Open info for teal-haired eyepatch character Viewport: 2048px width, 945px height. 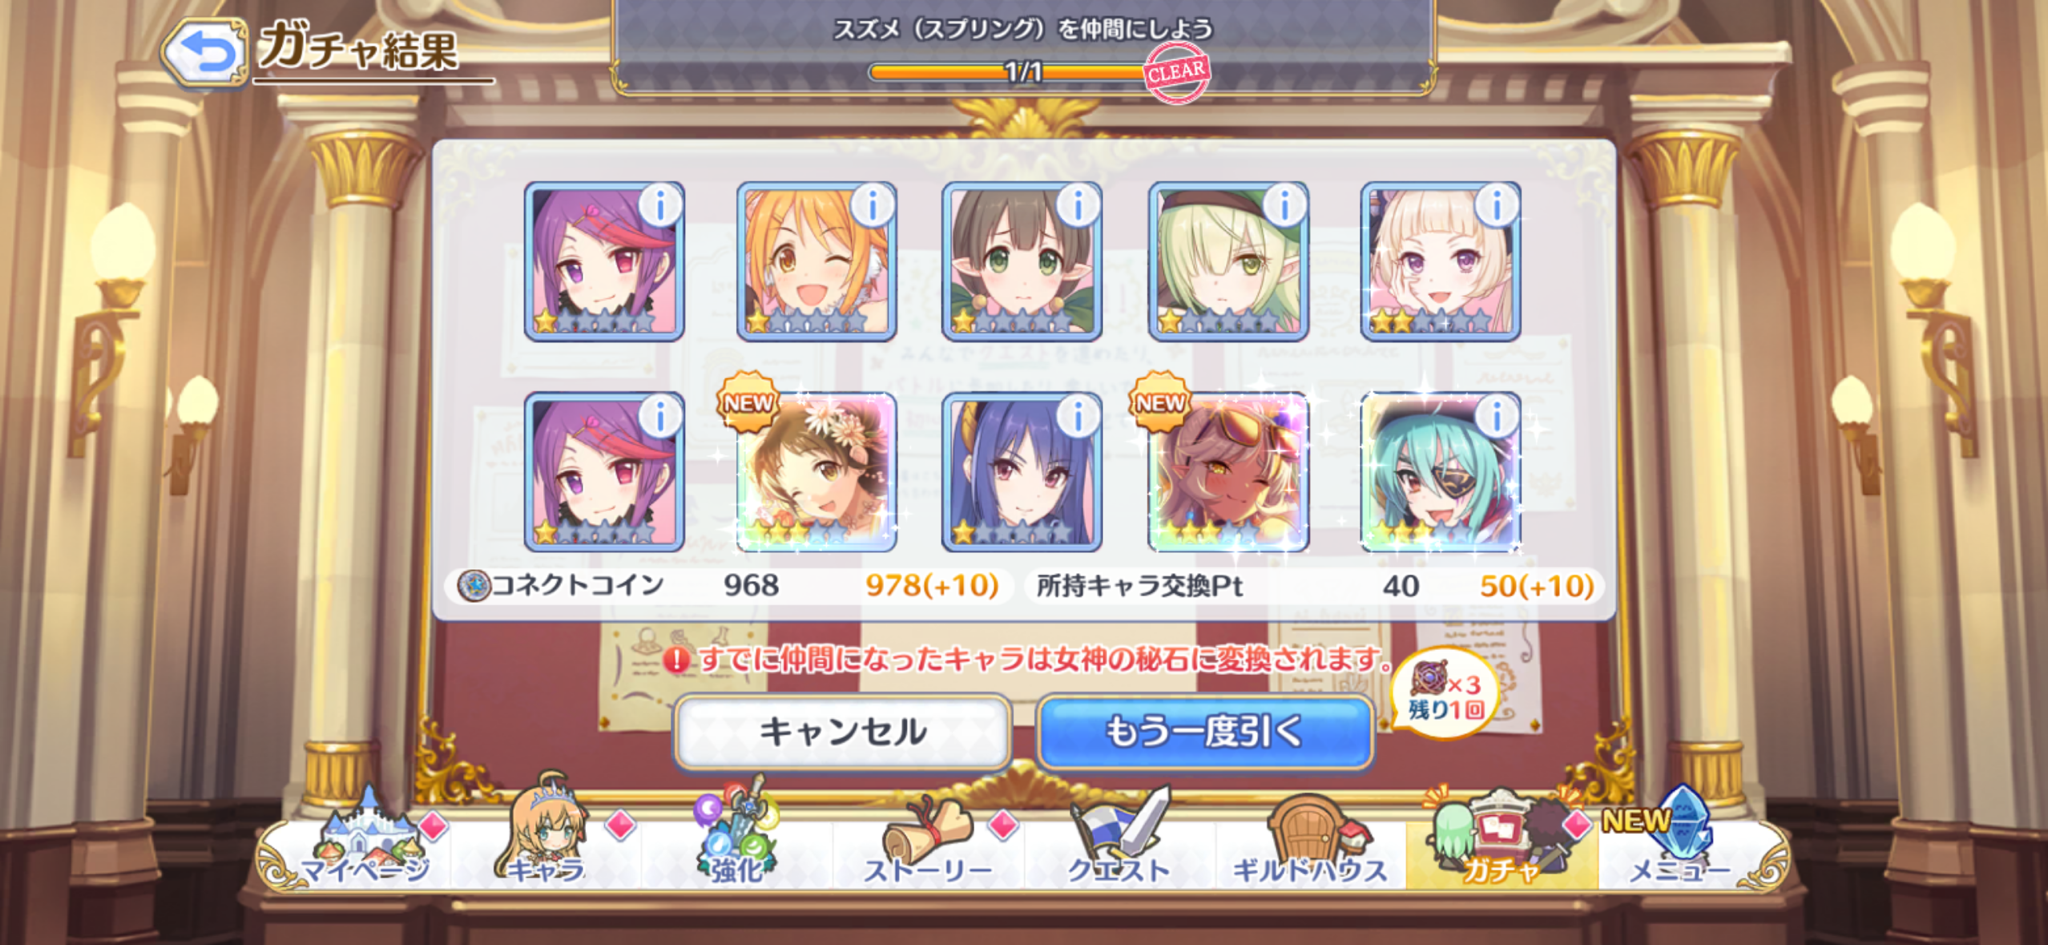pyautogui.click(x=1496, y=416)
